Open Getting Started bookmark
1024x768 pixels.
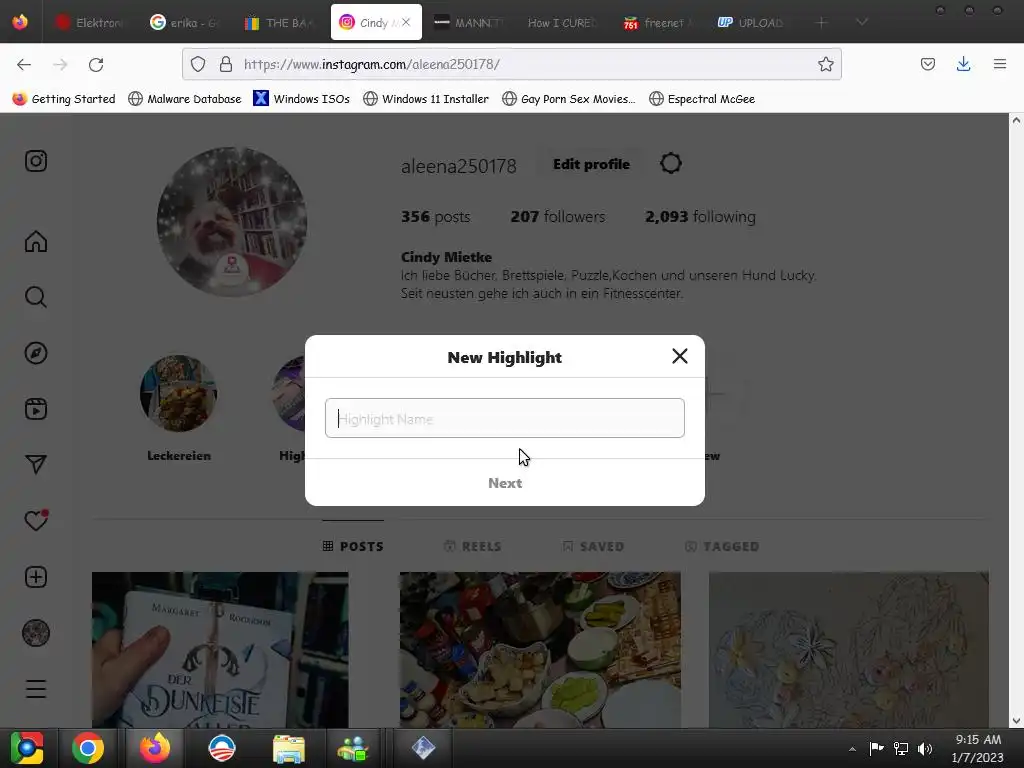[x=64, y=99]
